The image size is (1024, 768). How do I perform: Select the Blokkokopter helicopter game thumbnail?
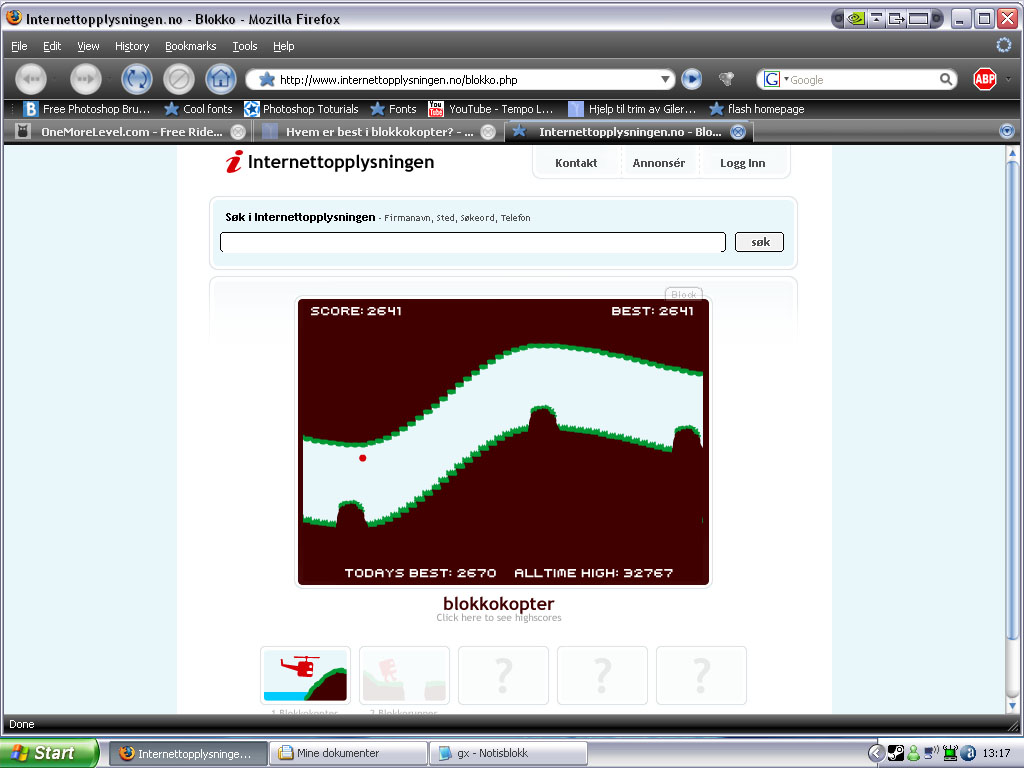point(306,675)
